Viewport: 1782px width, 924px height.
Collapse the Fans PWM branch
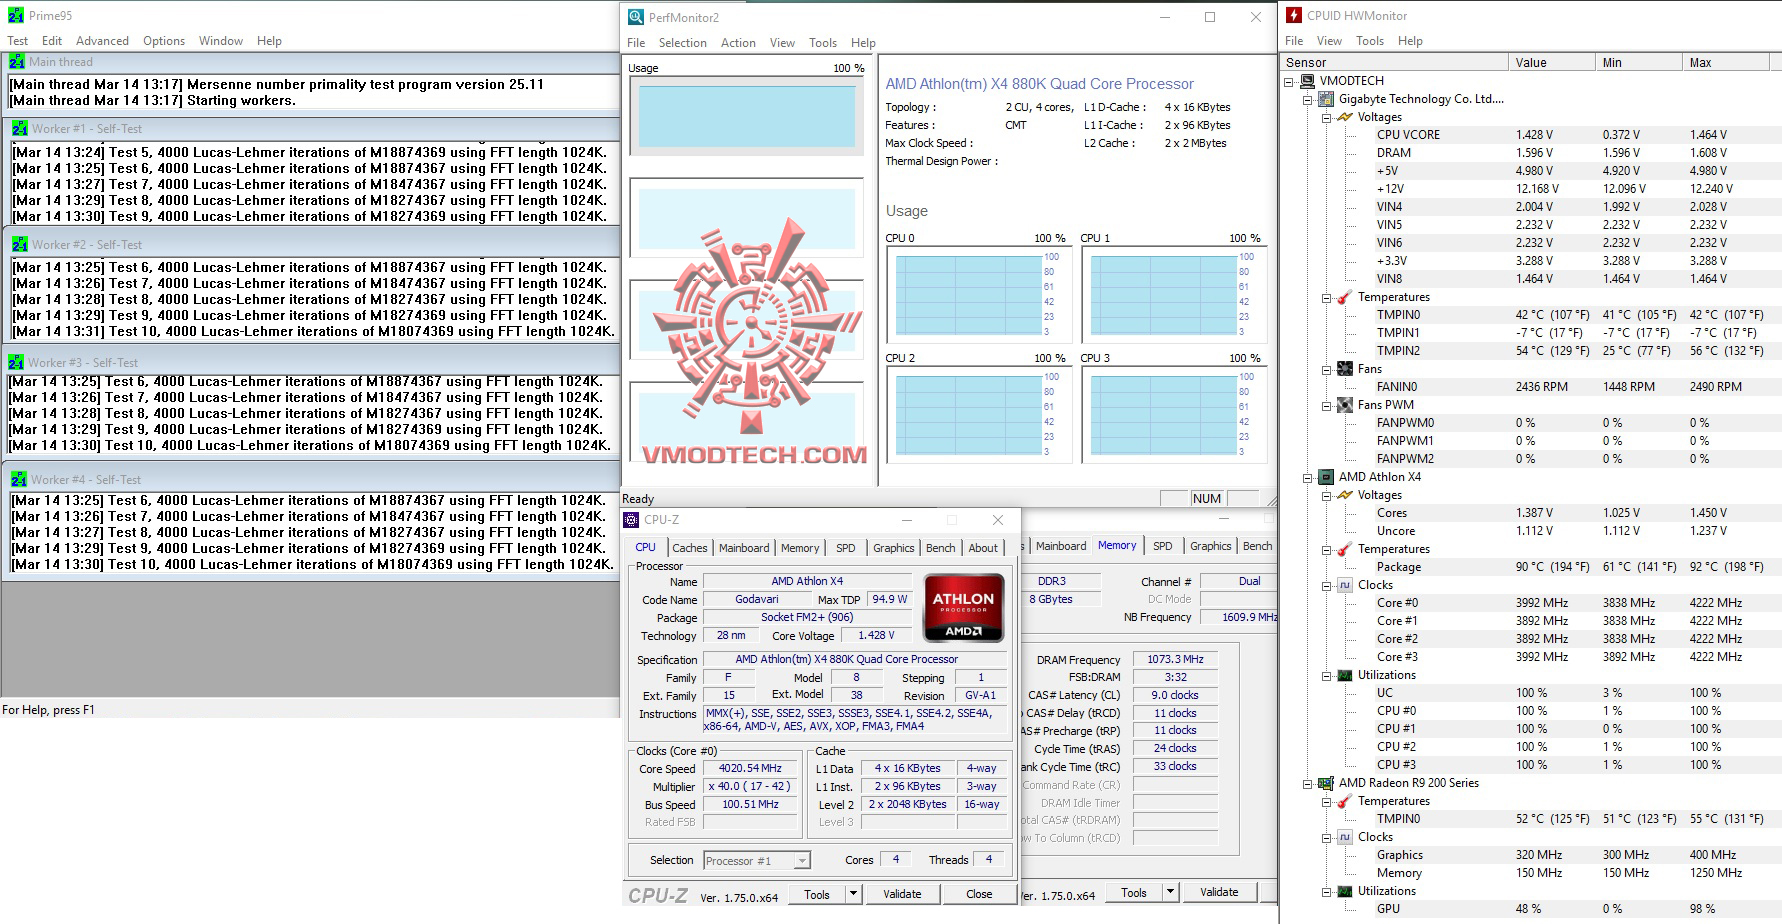point(1327,405)
